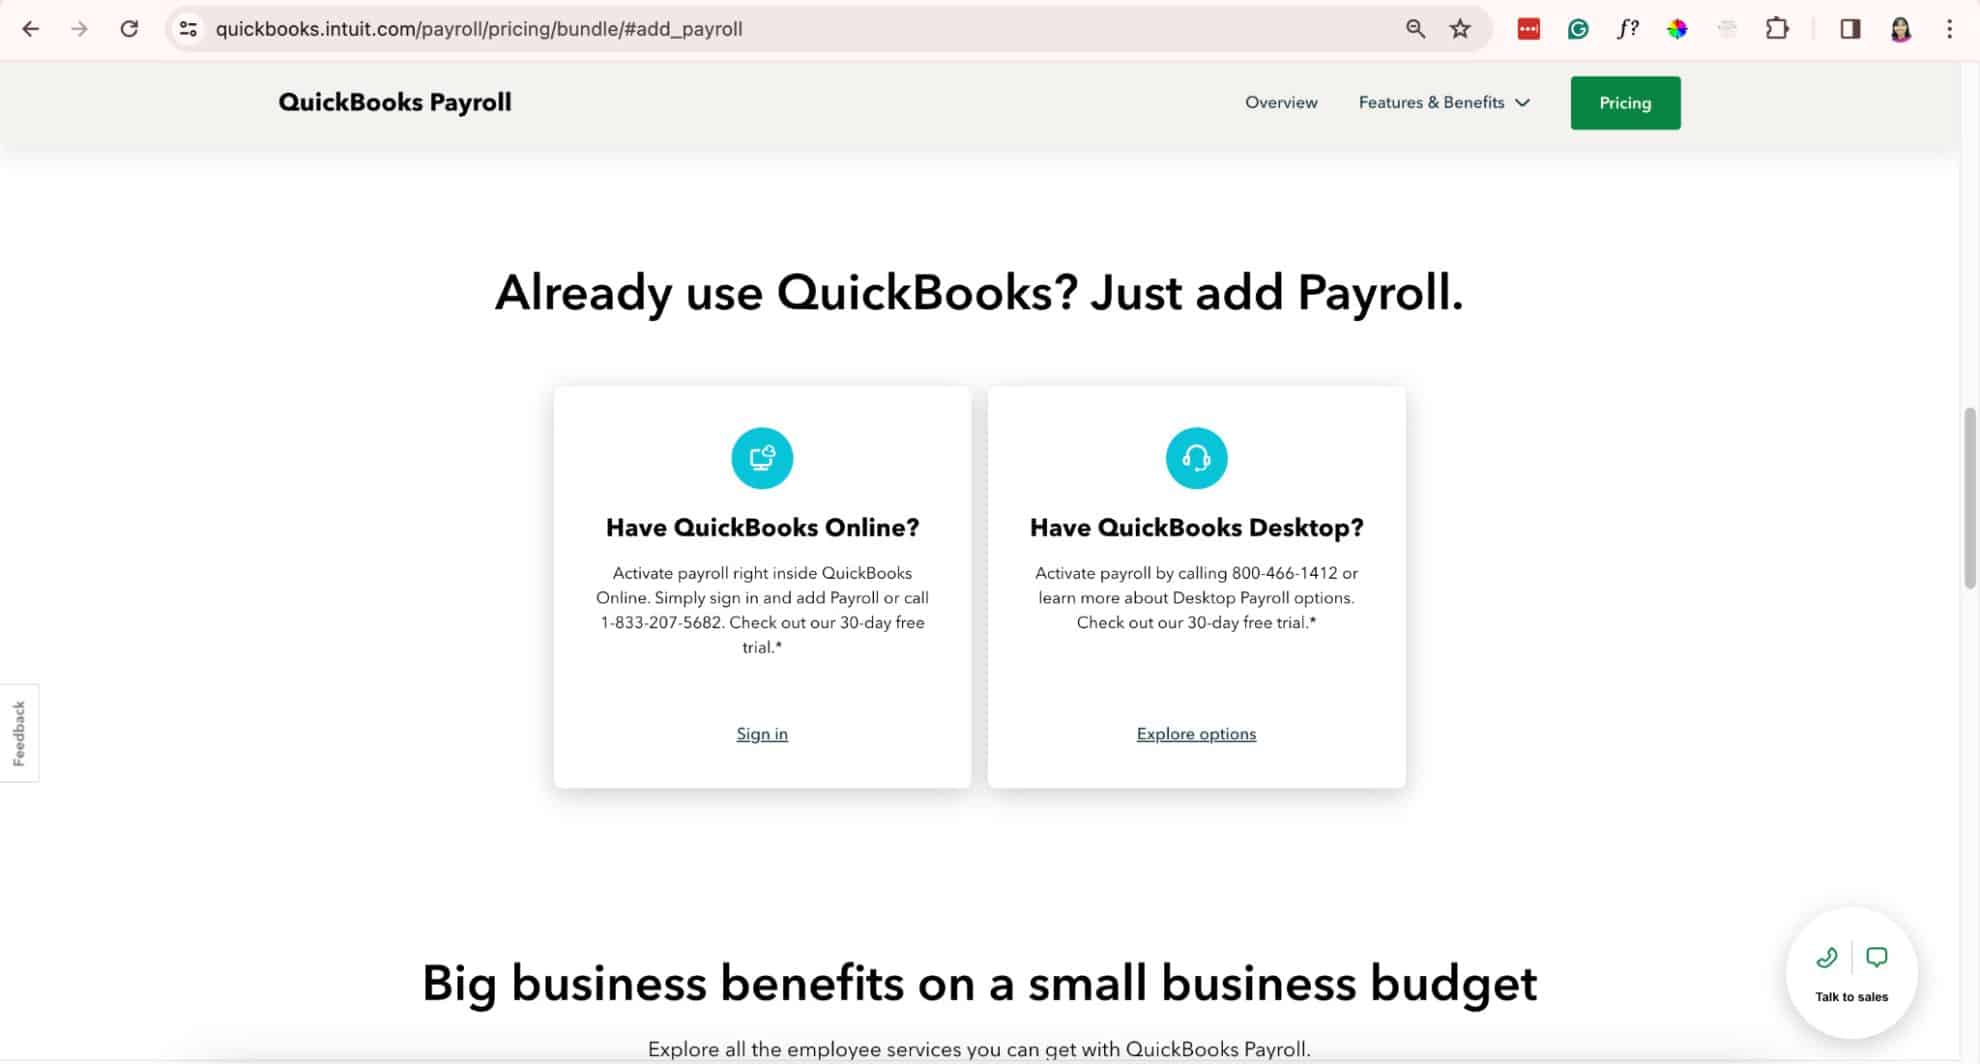
Task: Click the teal headset icon on Desktop card
Action: click(1196, 458)
